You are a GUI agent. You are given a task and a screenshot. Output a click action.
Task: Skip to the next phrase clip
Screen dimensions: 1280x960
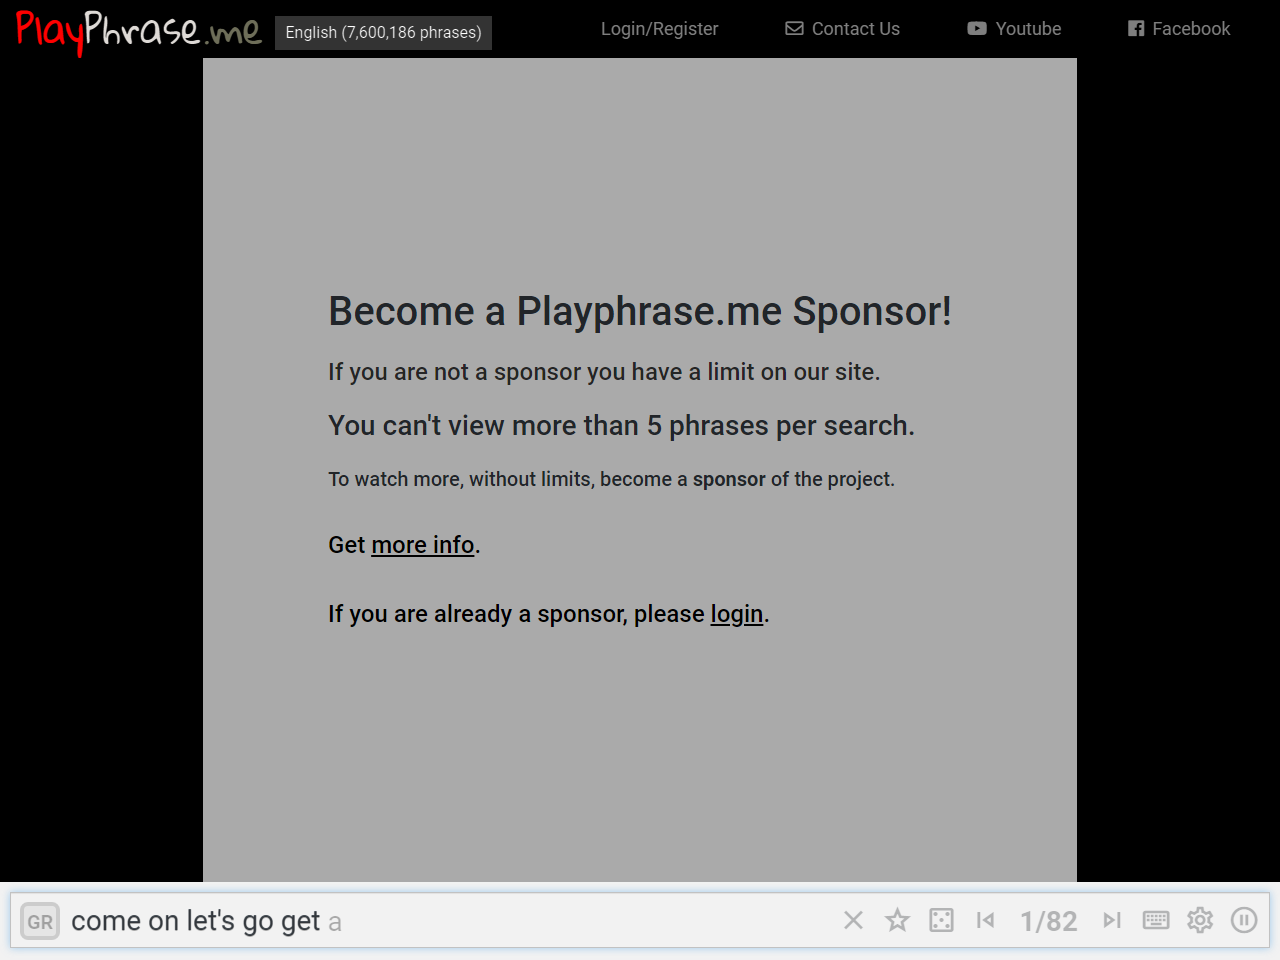coord(1112,920)
